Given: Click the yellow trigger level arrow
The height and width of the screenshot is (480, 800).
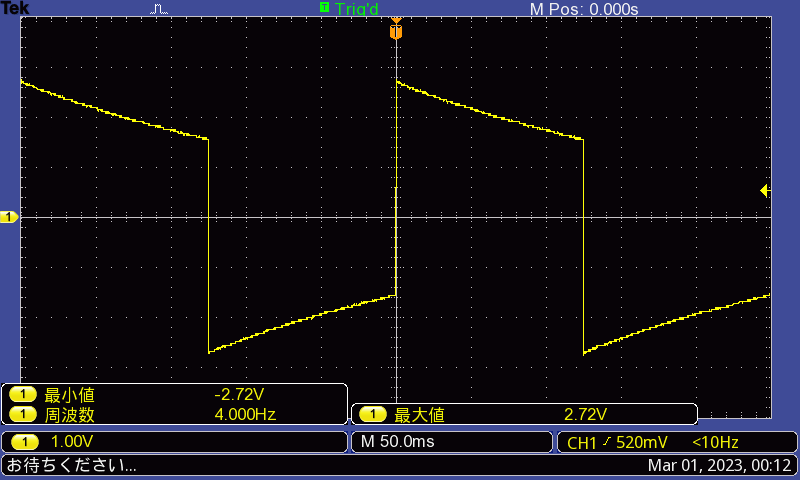Looking at the screenshot, I should [764, 191].
